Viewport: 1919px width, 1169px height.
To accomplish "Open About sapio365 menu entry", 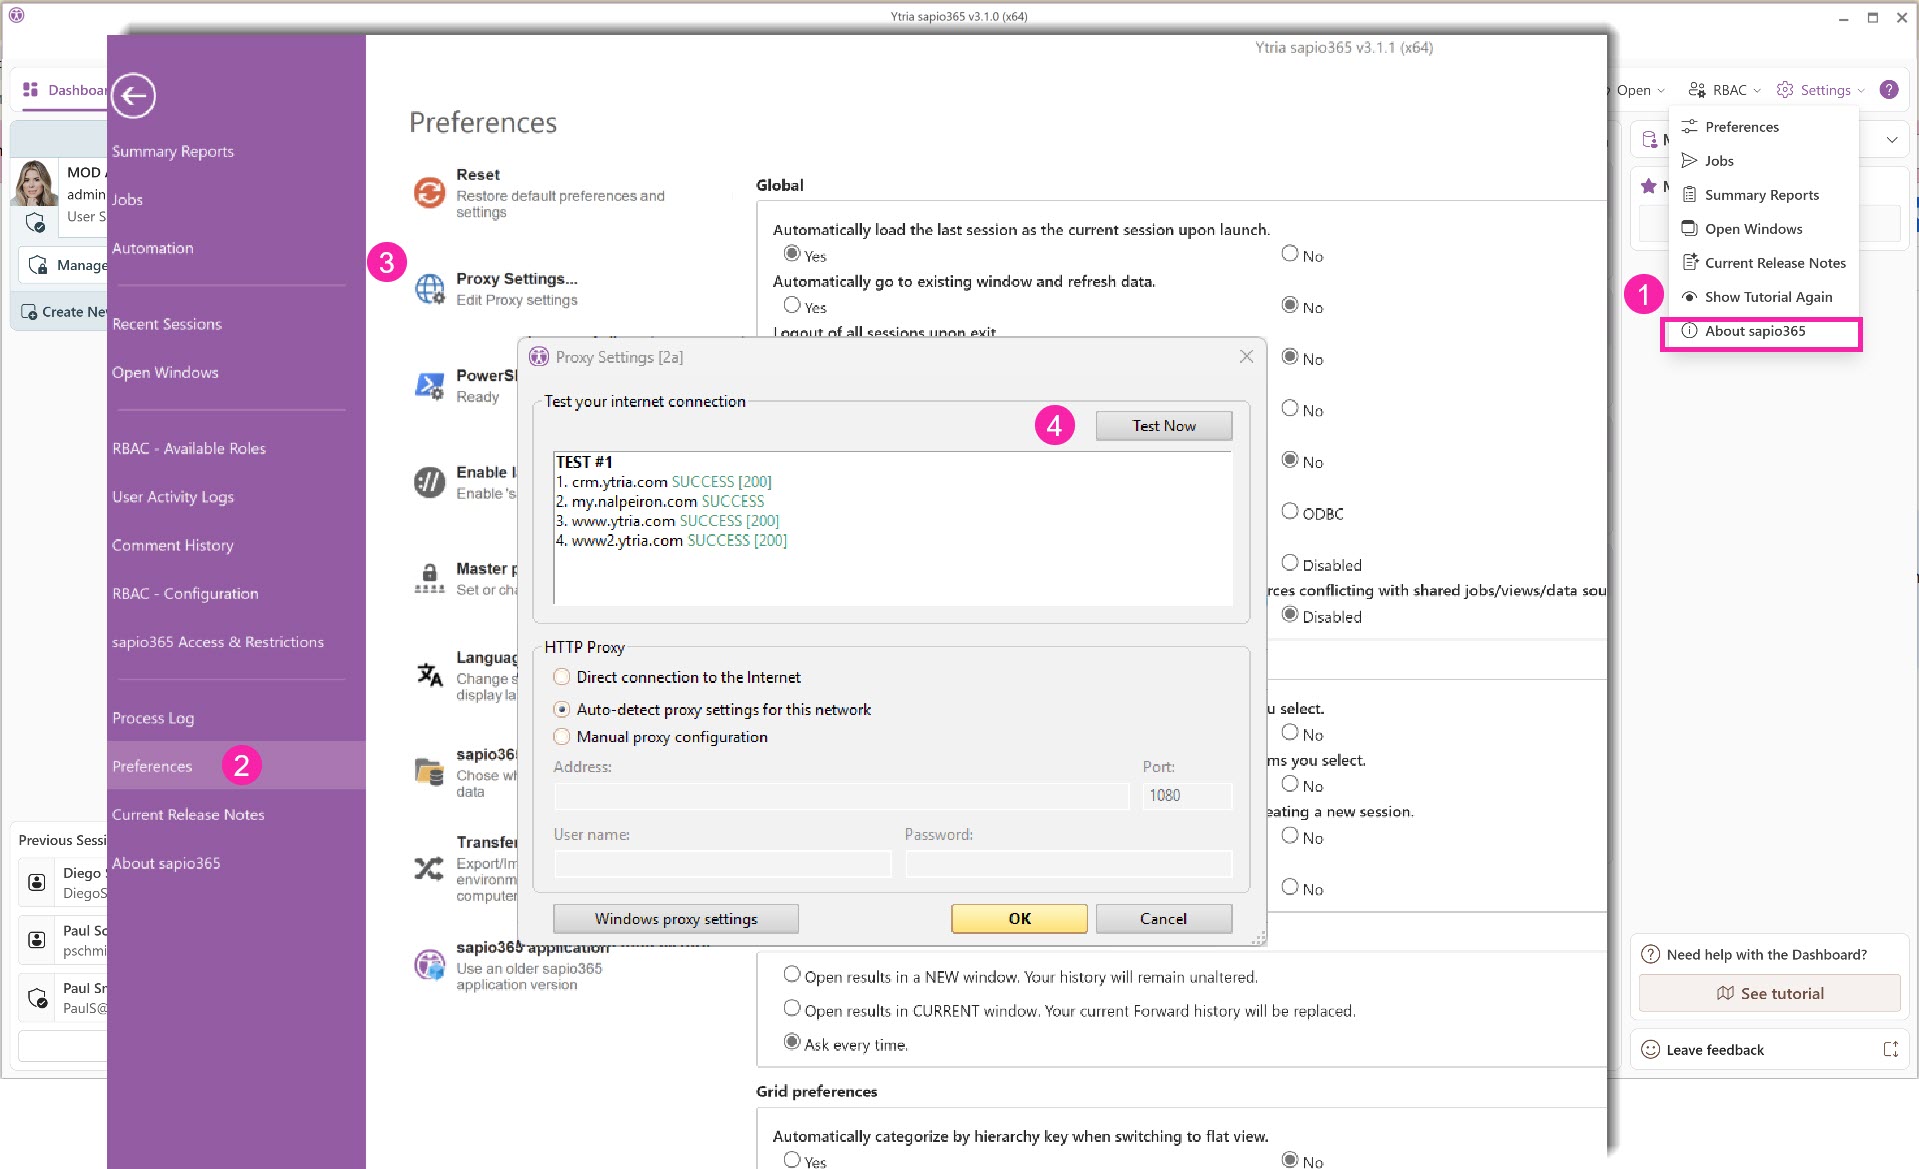I will coord(1755,331).
